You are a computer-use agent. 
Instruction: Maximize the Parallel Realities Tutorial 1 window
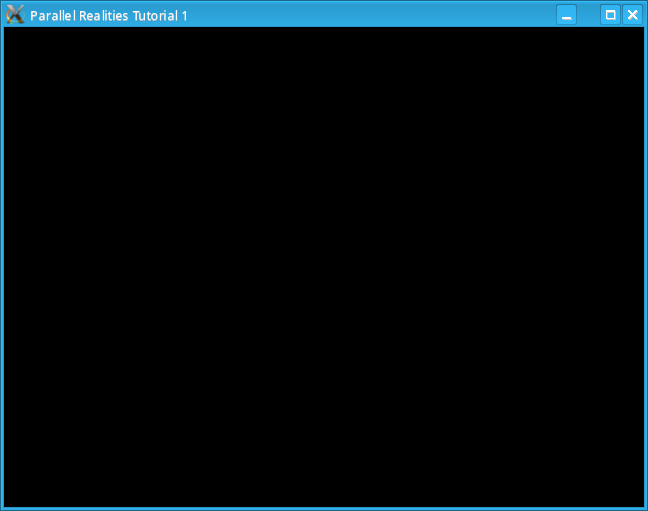click(610, 15)
